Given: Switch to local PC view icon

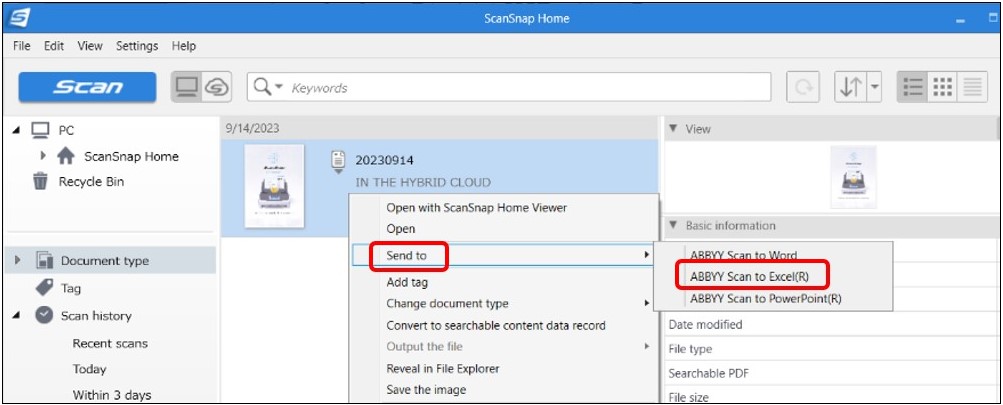Looking at the screenshot, I should pyautogui.click(x=186, y=87).
